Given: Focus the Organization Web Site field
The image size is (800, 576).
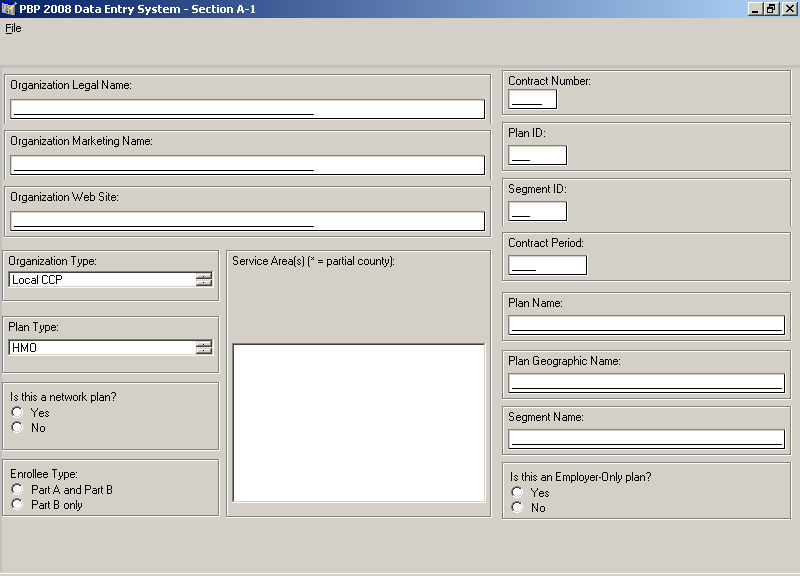Looking at the screenshot, I should [247, 221].
